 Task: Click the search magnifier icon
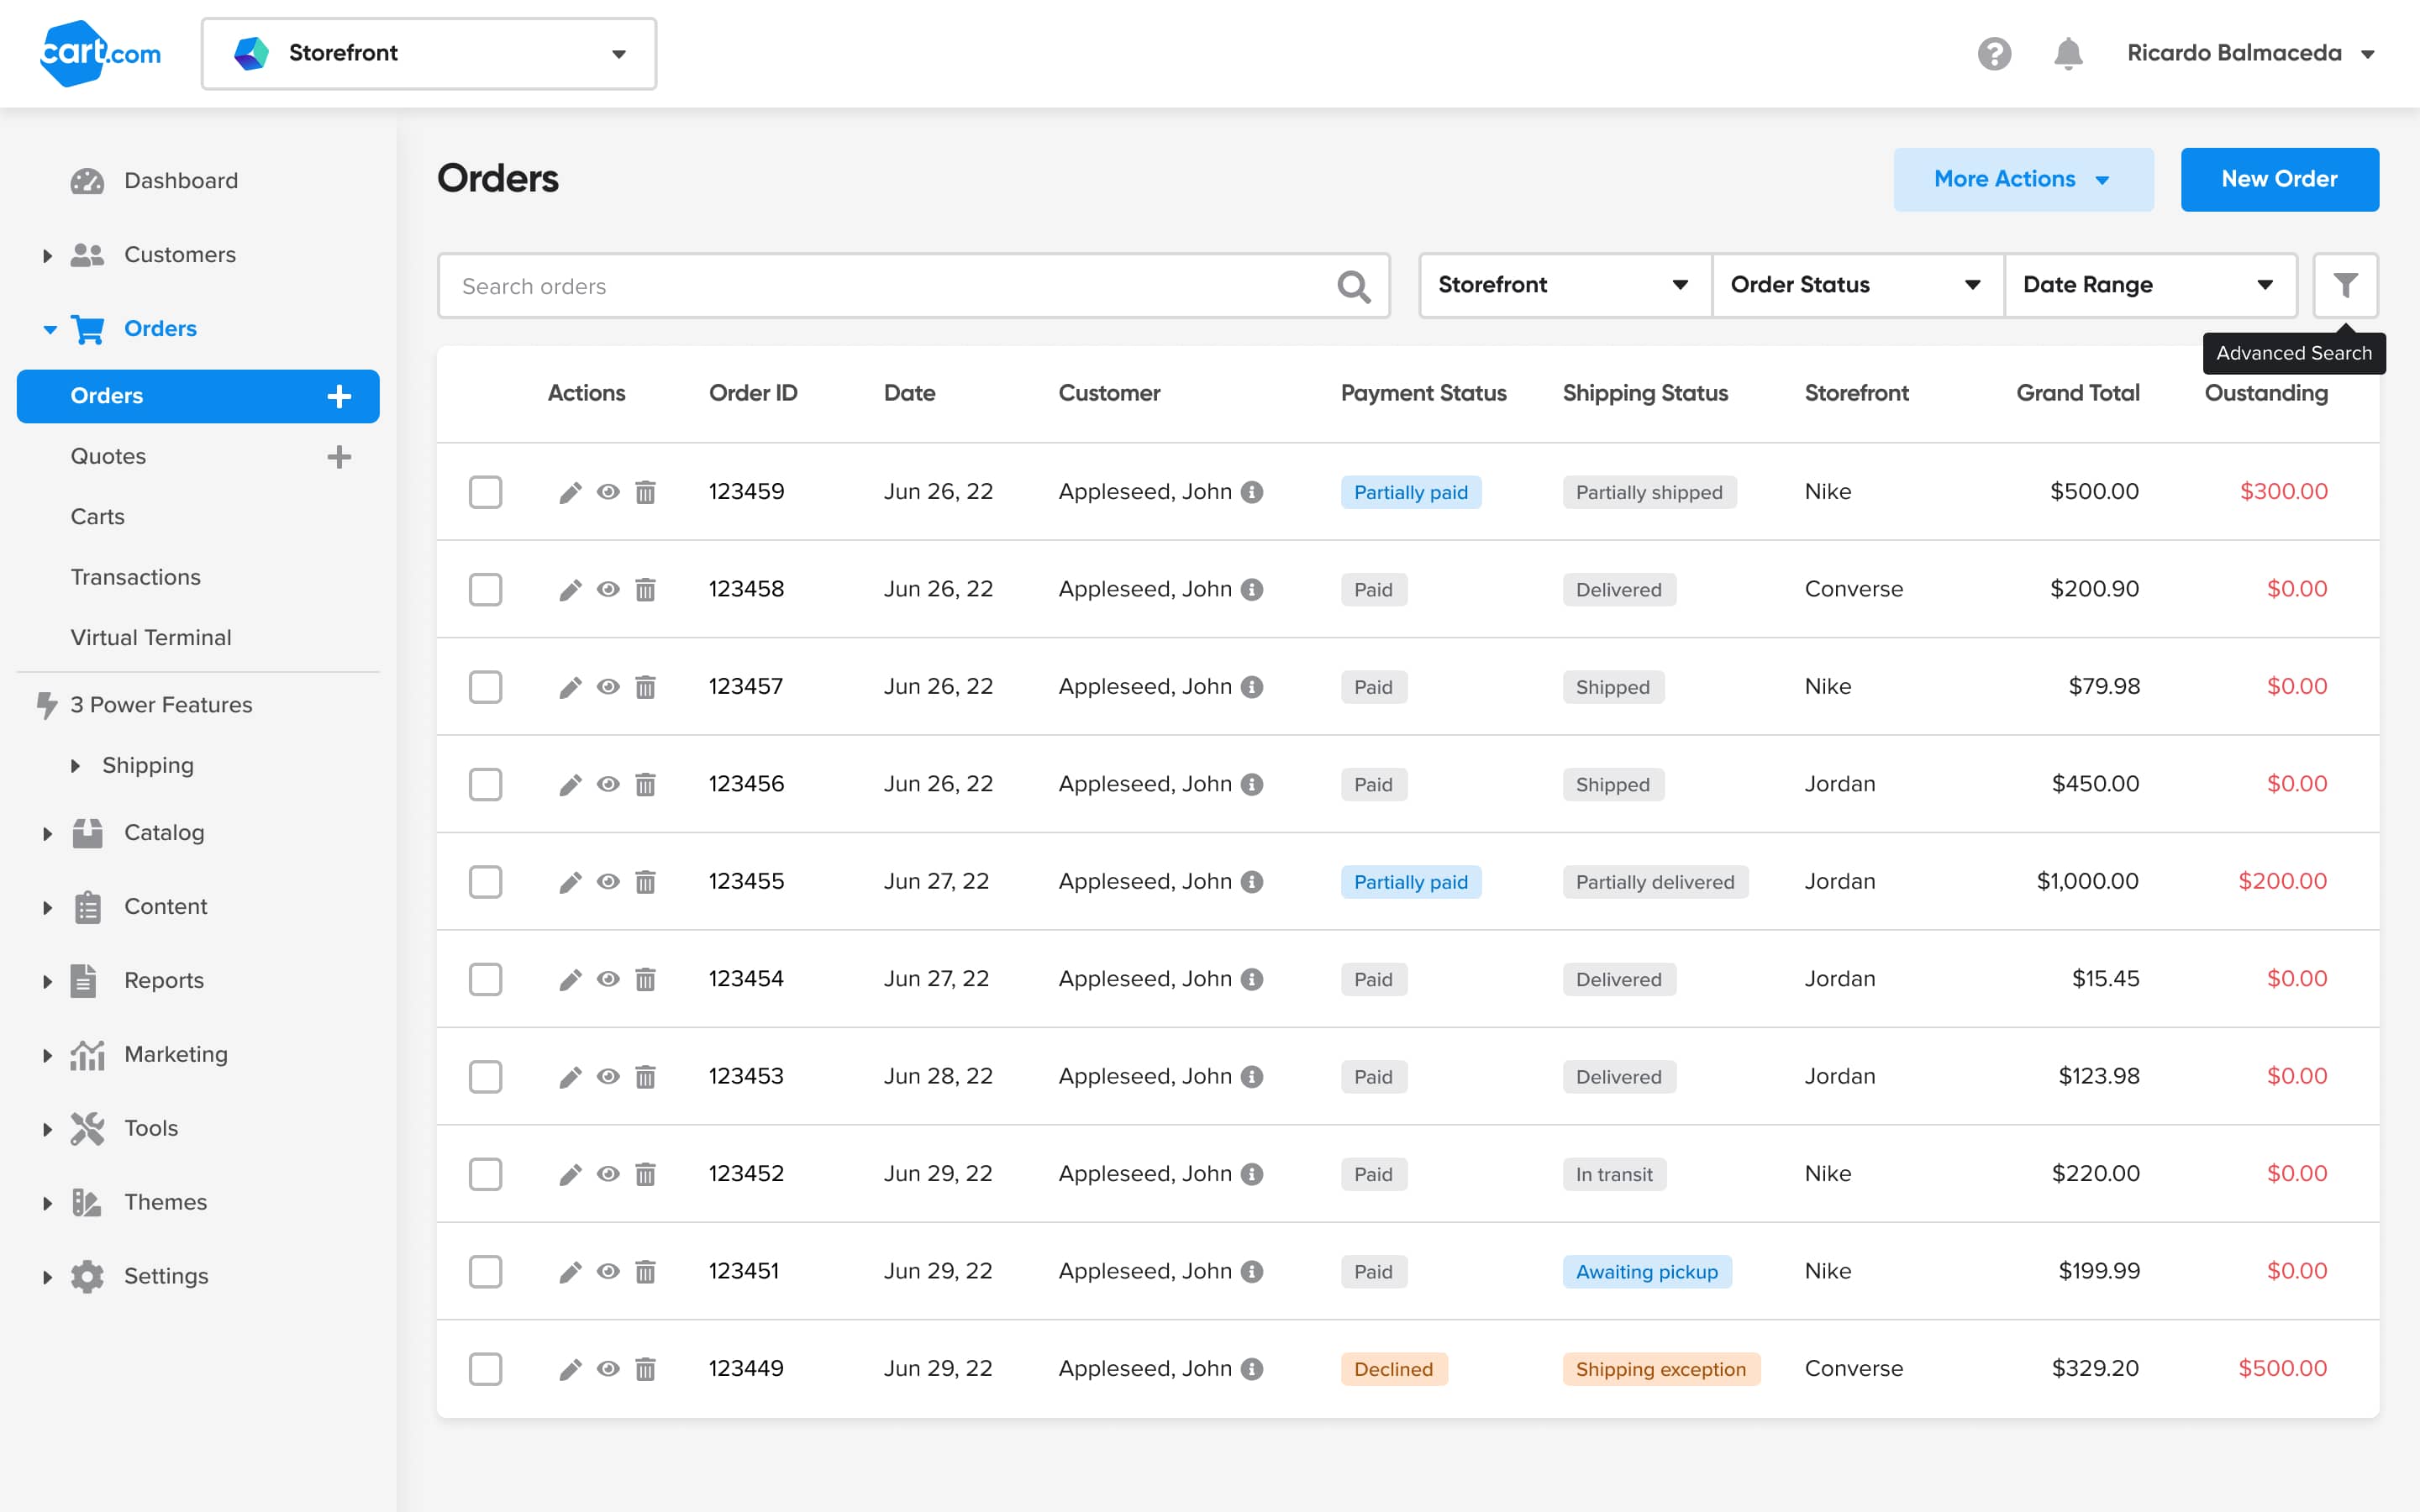(x=1353, y=287)
